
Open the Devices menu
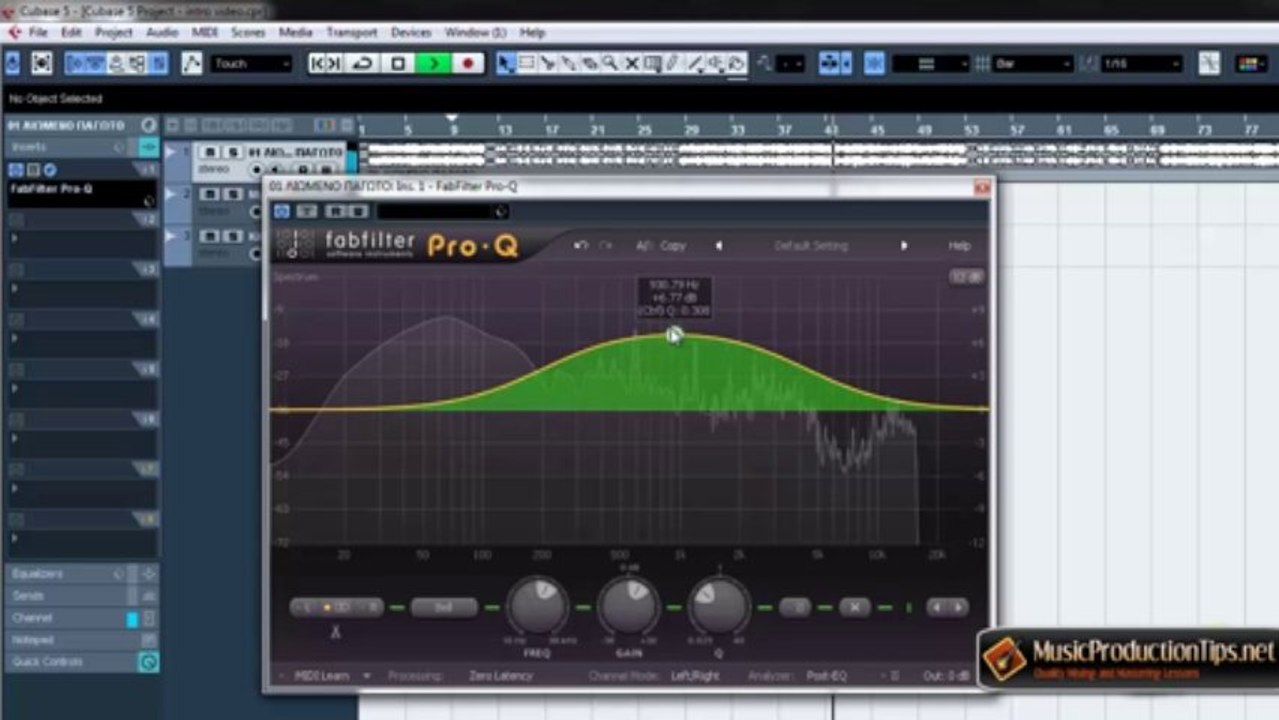tap(410, 32)
